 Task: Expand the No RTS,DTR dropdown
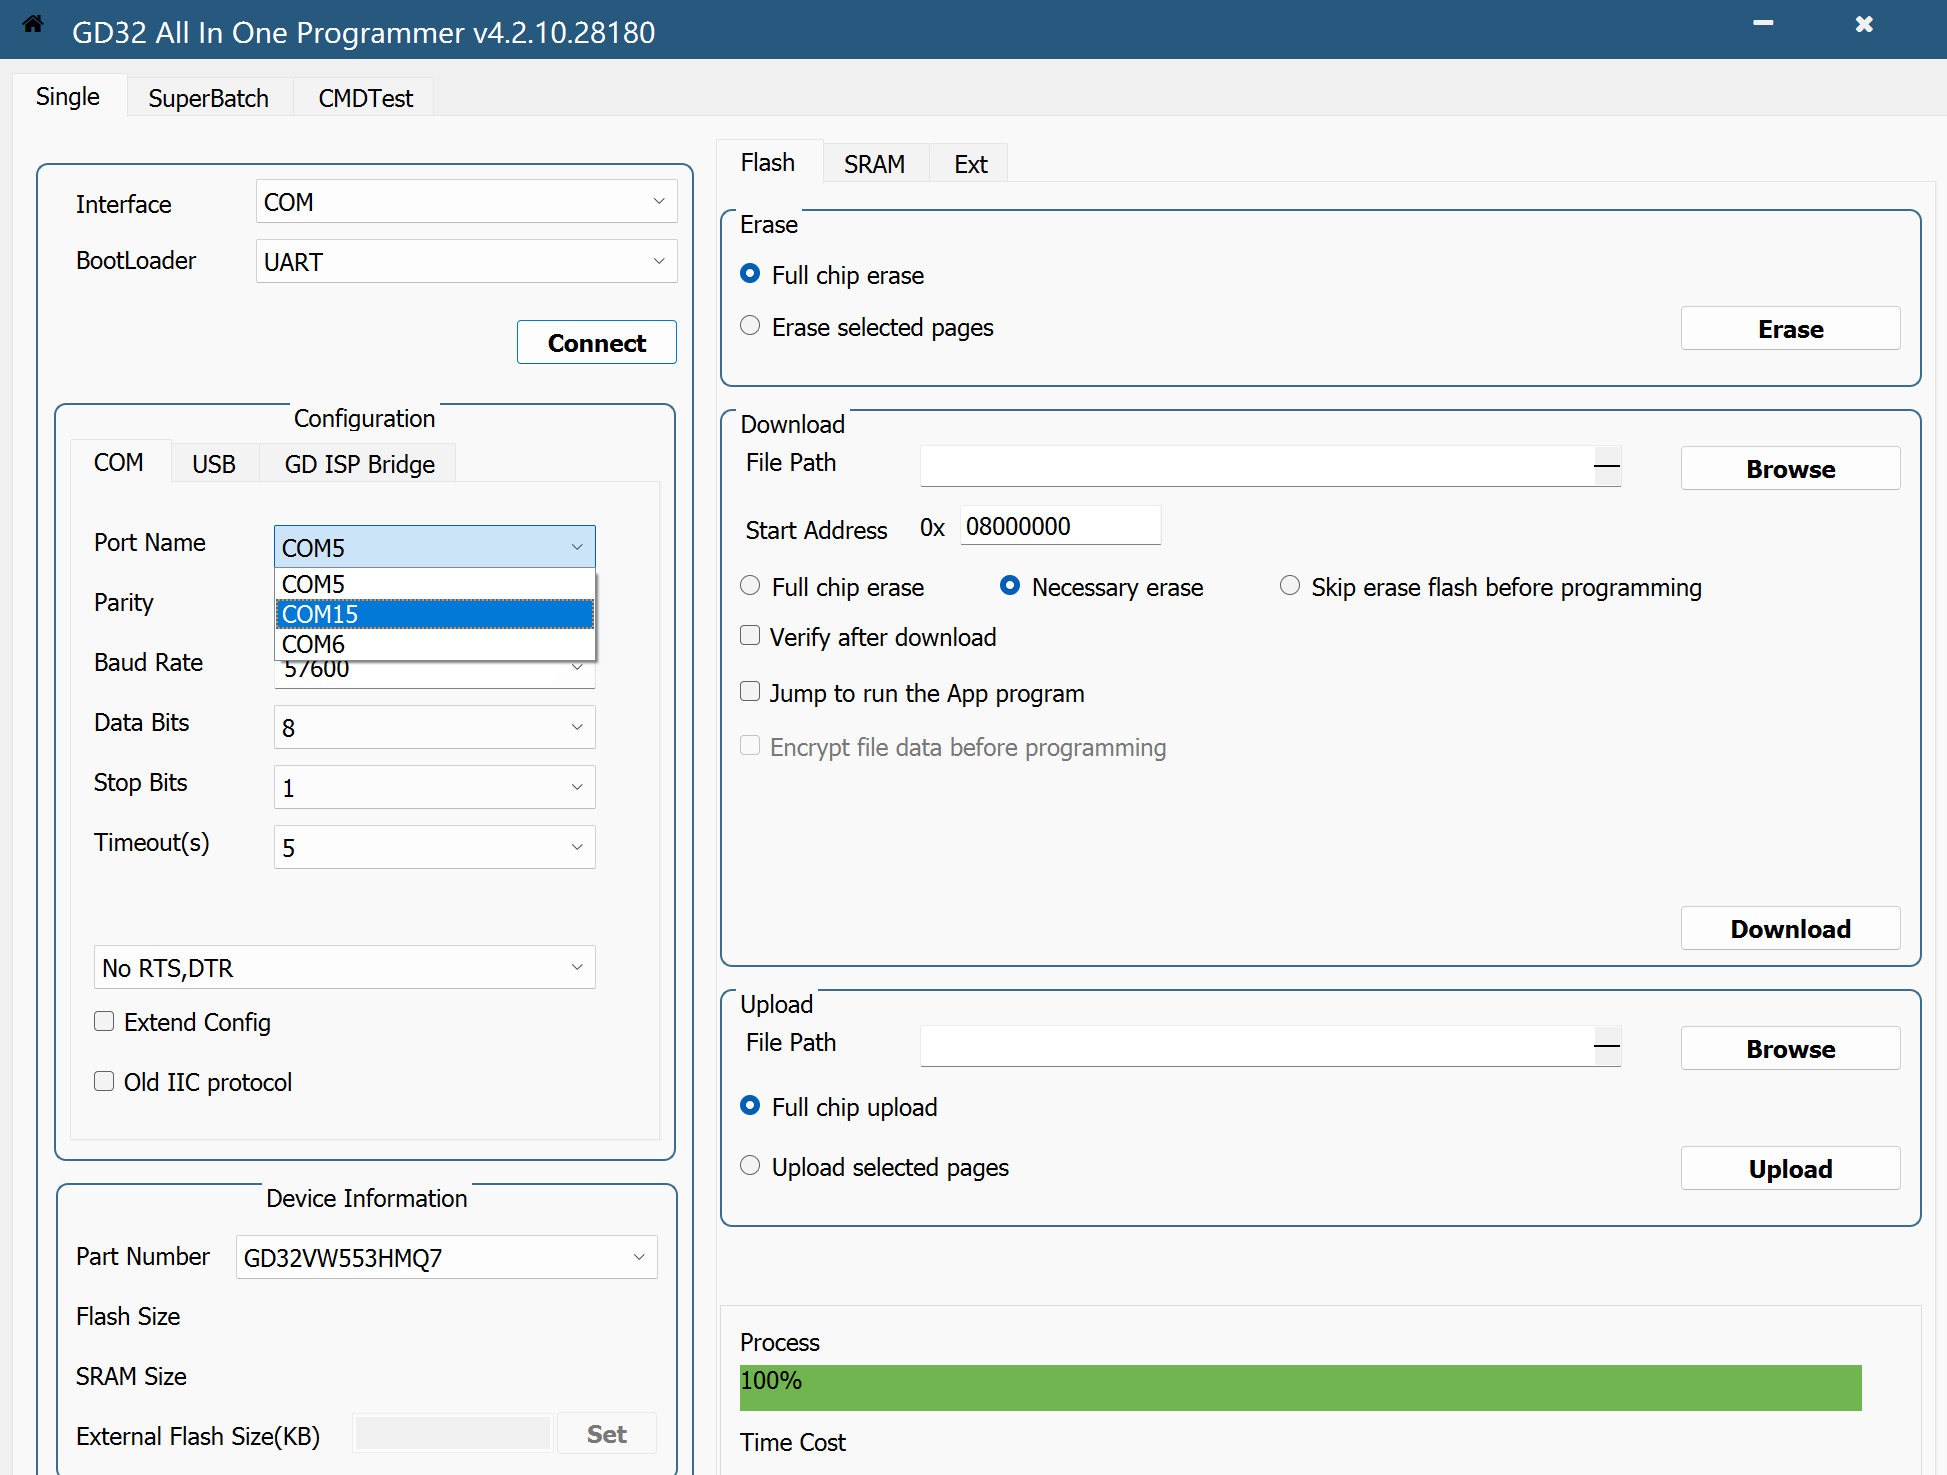coord(345,967)
